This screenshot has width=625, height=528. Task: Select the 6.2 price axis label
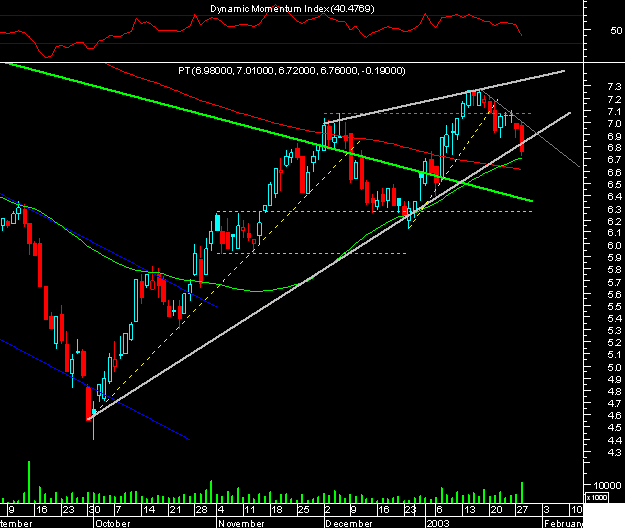(x=614, y=221)
